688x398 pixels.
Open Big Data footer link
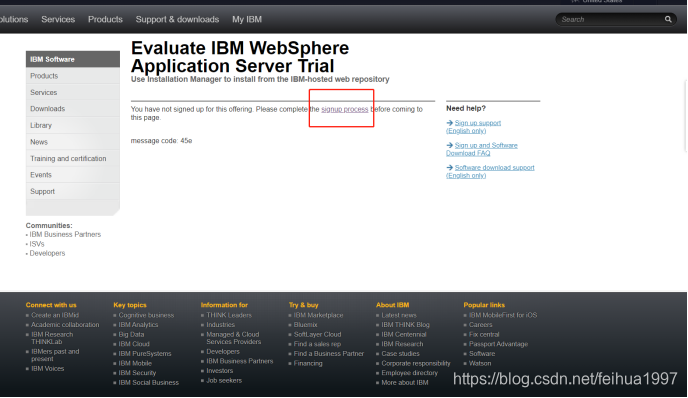(x=131, y=334)
